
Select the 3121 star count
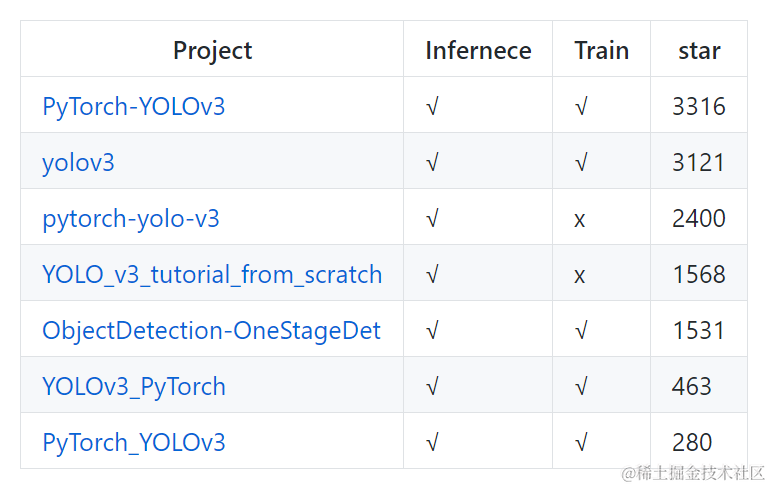point(698,162)
